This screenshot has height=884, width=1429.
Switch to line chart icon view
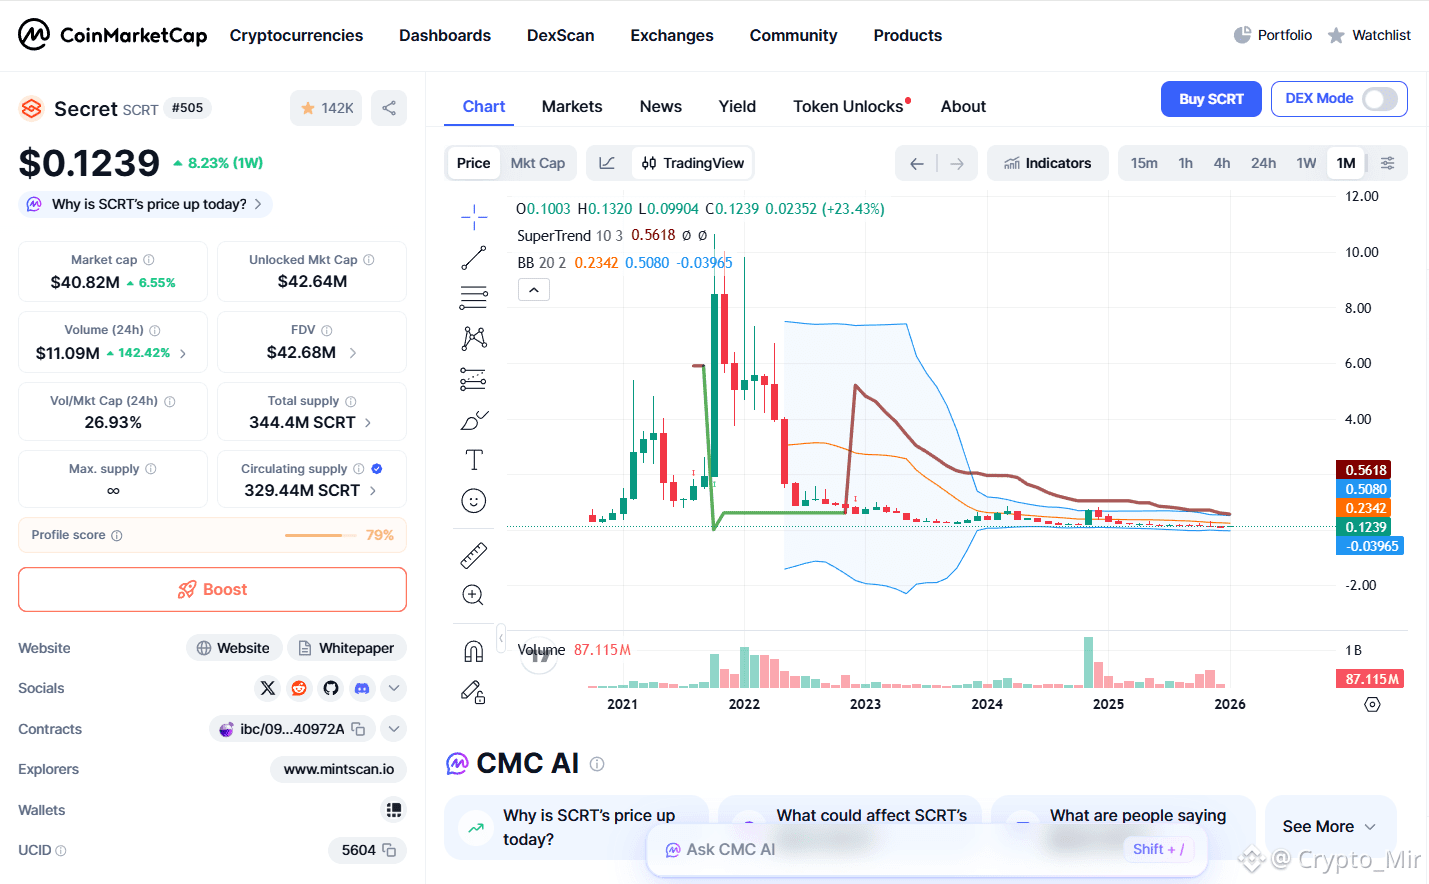pyautogui.click(x=607, y=163)
